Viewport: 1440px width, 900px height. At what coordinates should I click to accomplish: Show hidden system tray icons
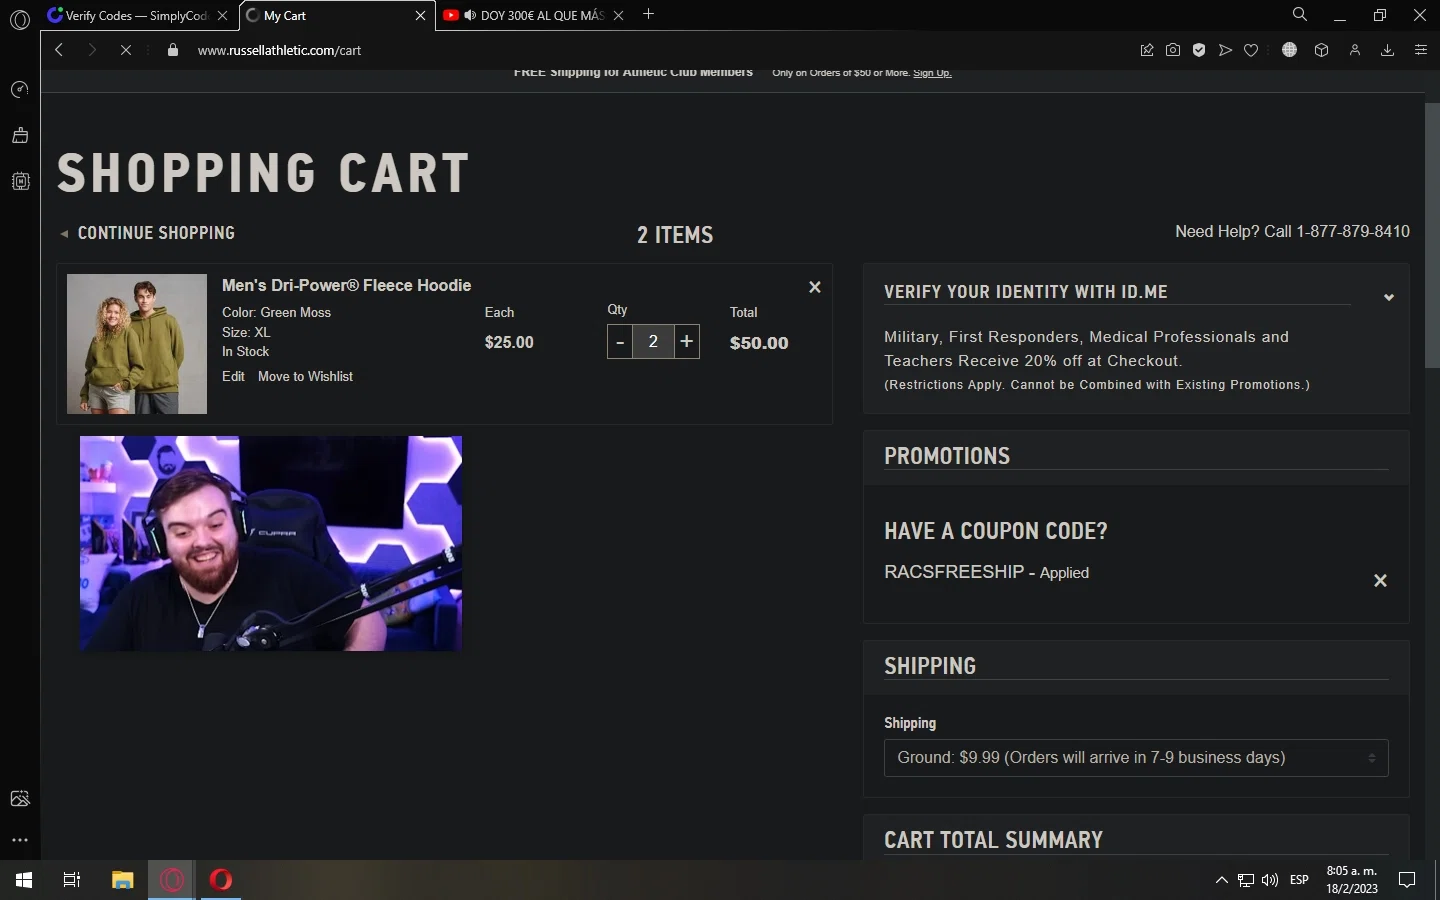coord(1221,880)
